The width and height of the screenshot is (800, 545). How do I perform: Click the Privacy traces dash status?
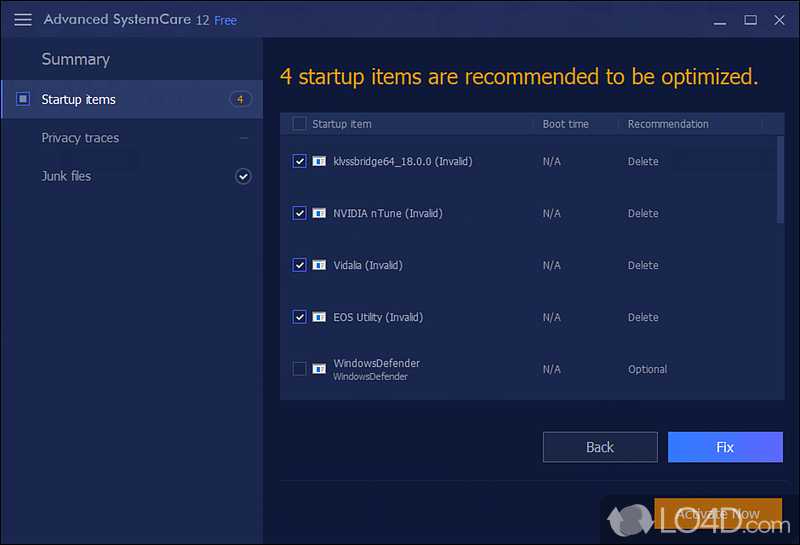point(244,138)
